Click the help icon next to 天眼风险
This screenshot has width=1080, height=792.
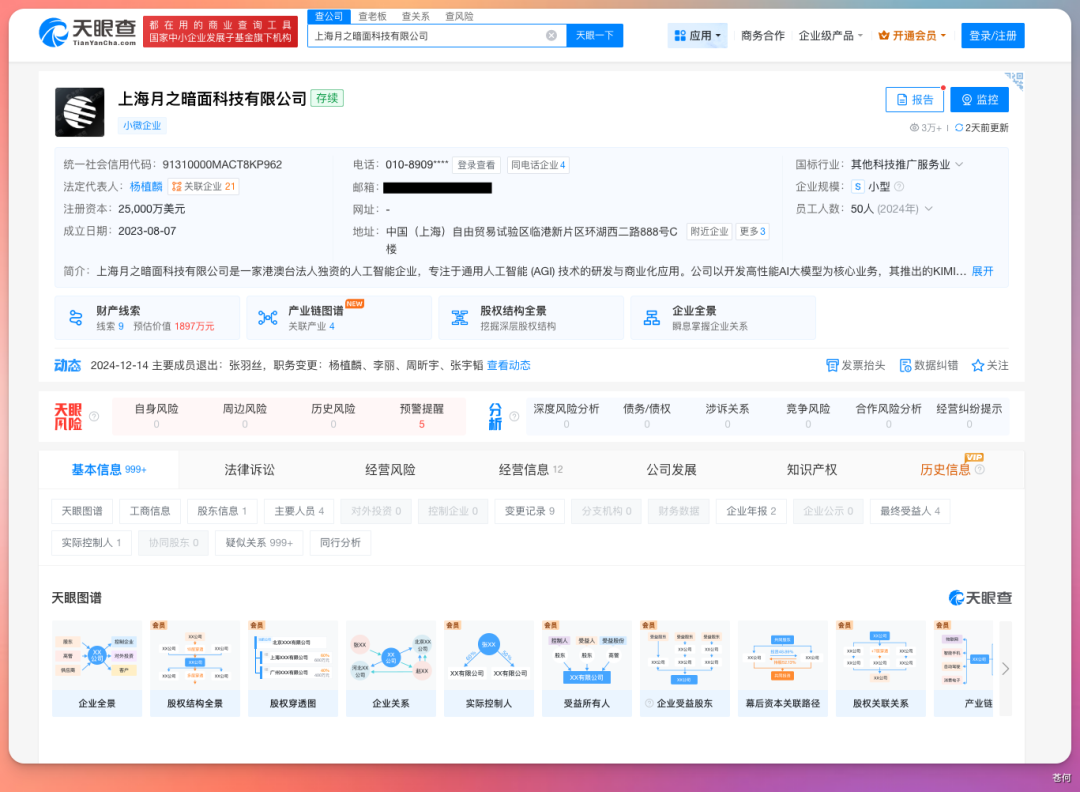tap(94, 417)
